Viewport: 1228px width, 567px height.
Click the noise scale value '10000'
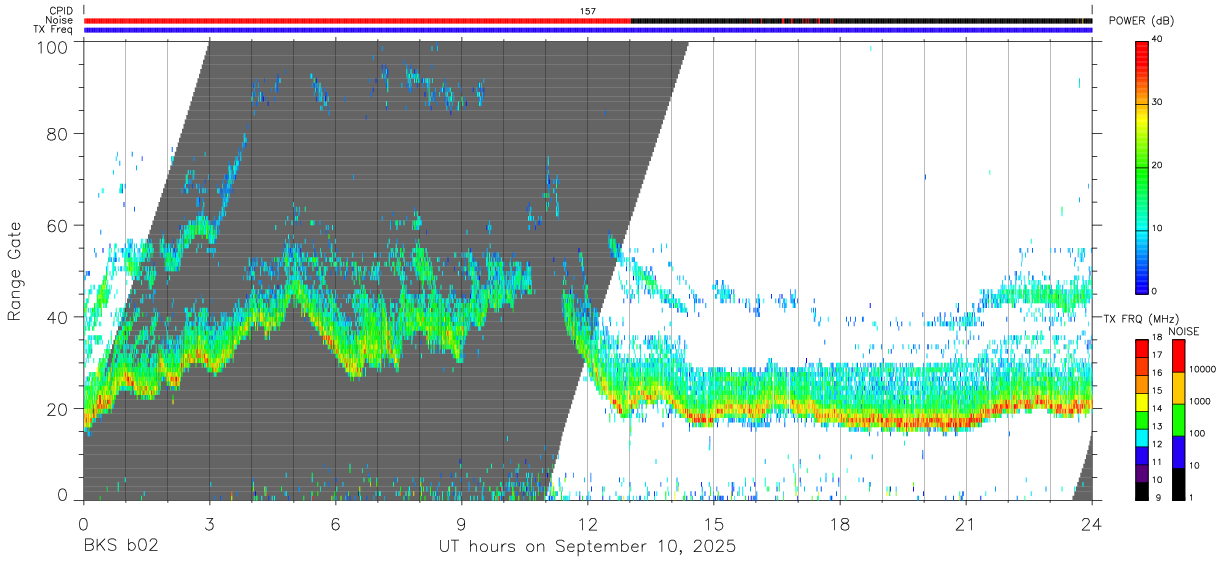coord(1201,370)
